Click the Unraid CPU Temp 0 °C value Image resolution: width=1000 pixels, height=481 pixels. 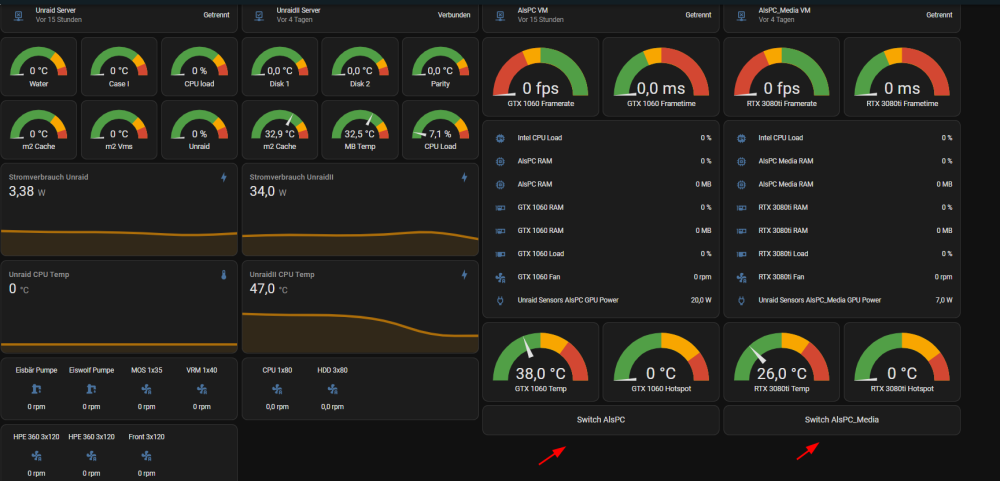(18, 288)
